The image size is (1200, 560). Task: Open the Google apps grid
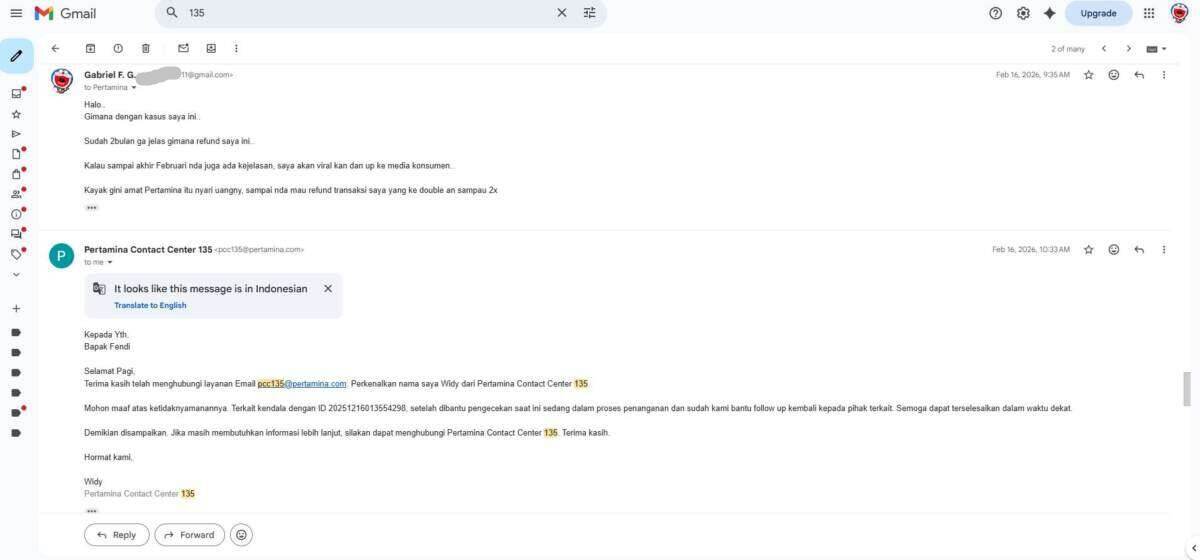coord(1149,13)
